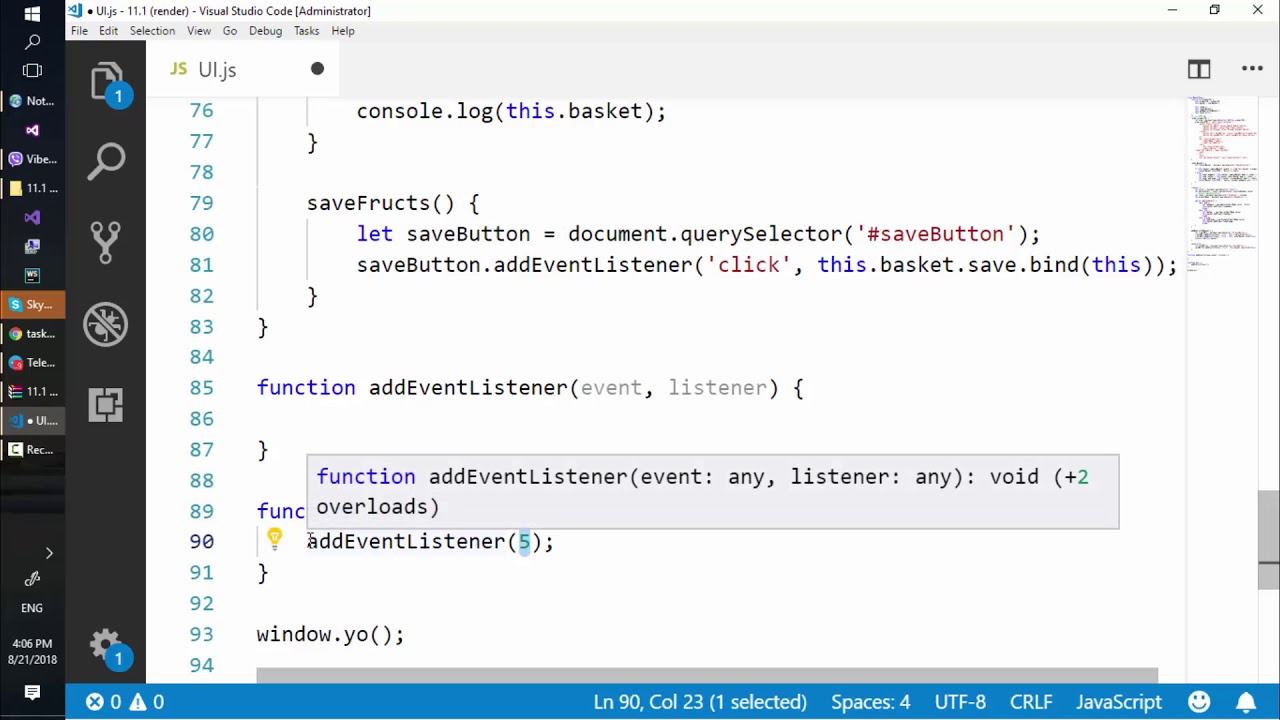This screenshot has height=720, width=1280.
Task: Click the 'listener' parameter on line 85
Action: pos(717,388)
